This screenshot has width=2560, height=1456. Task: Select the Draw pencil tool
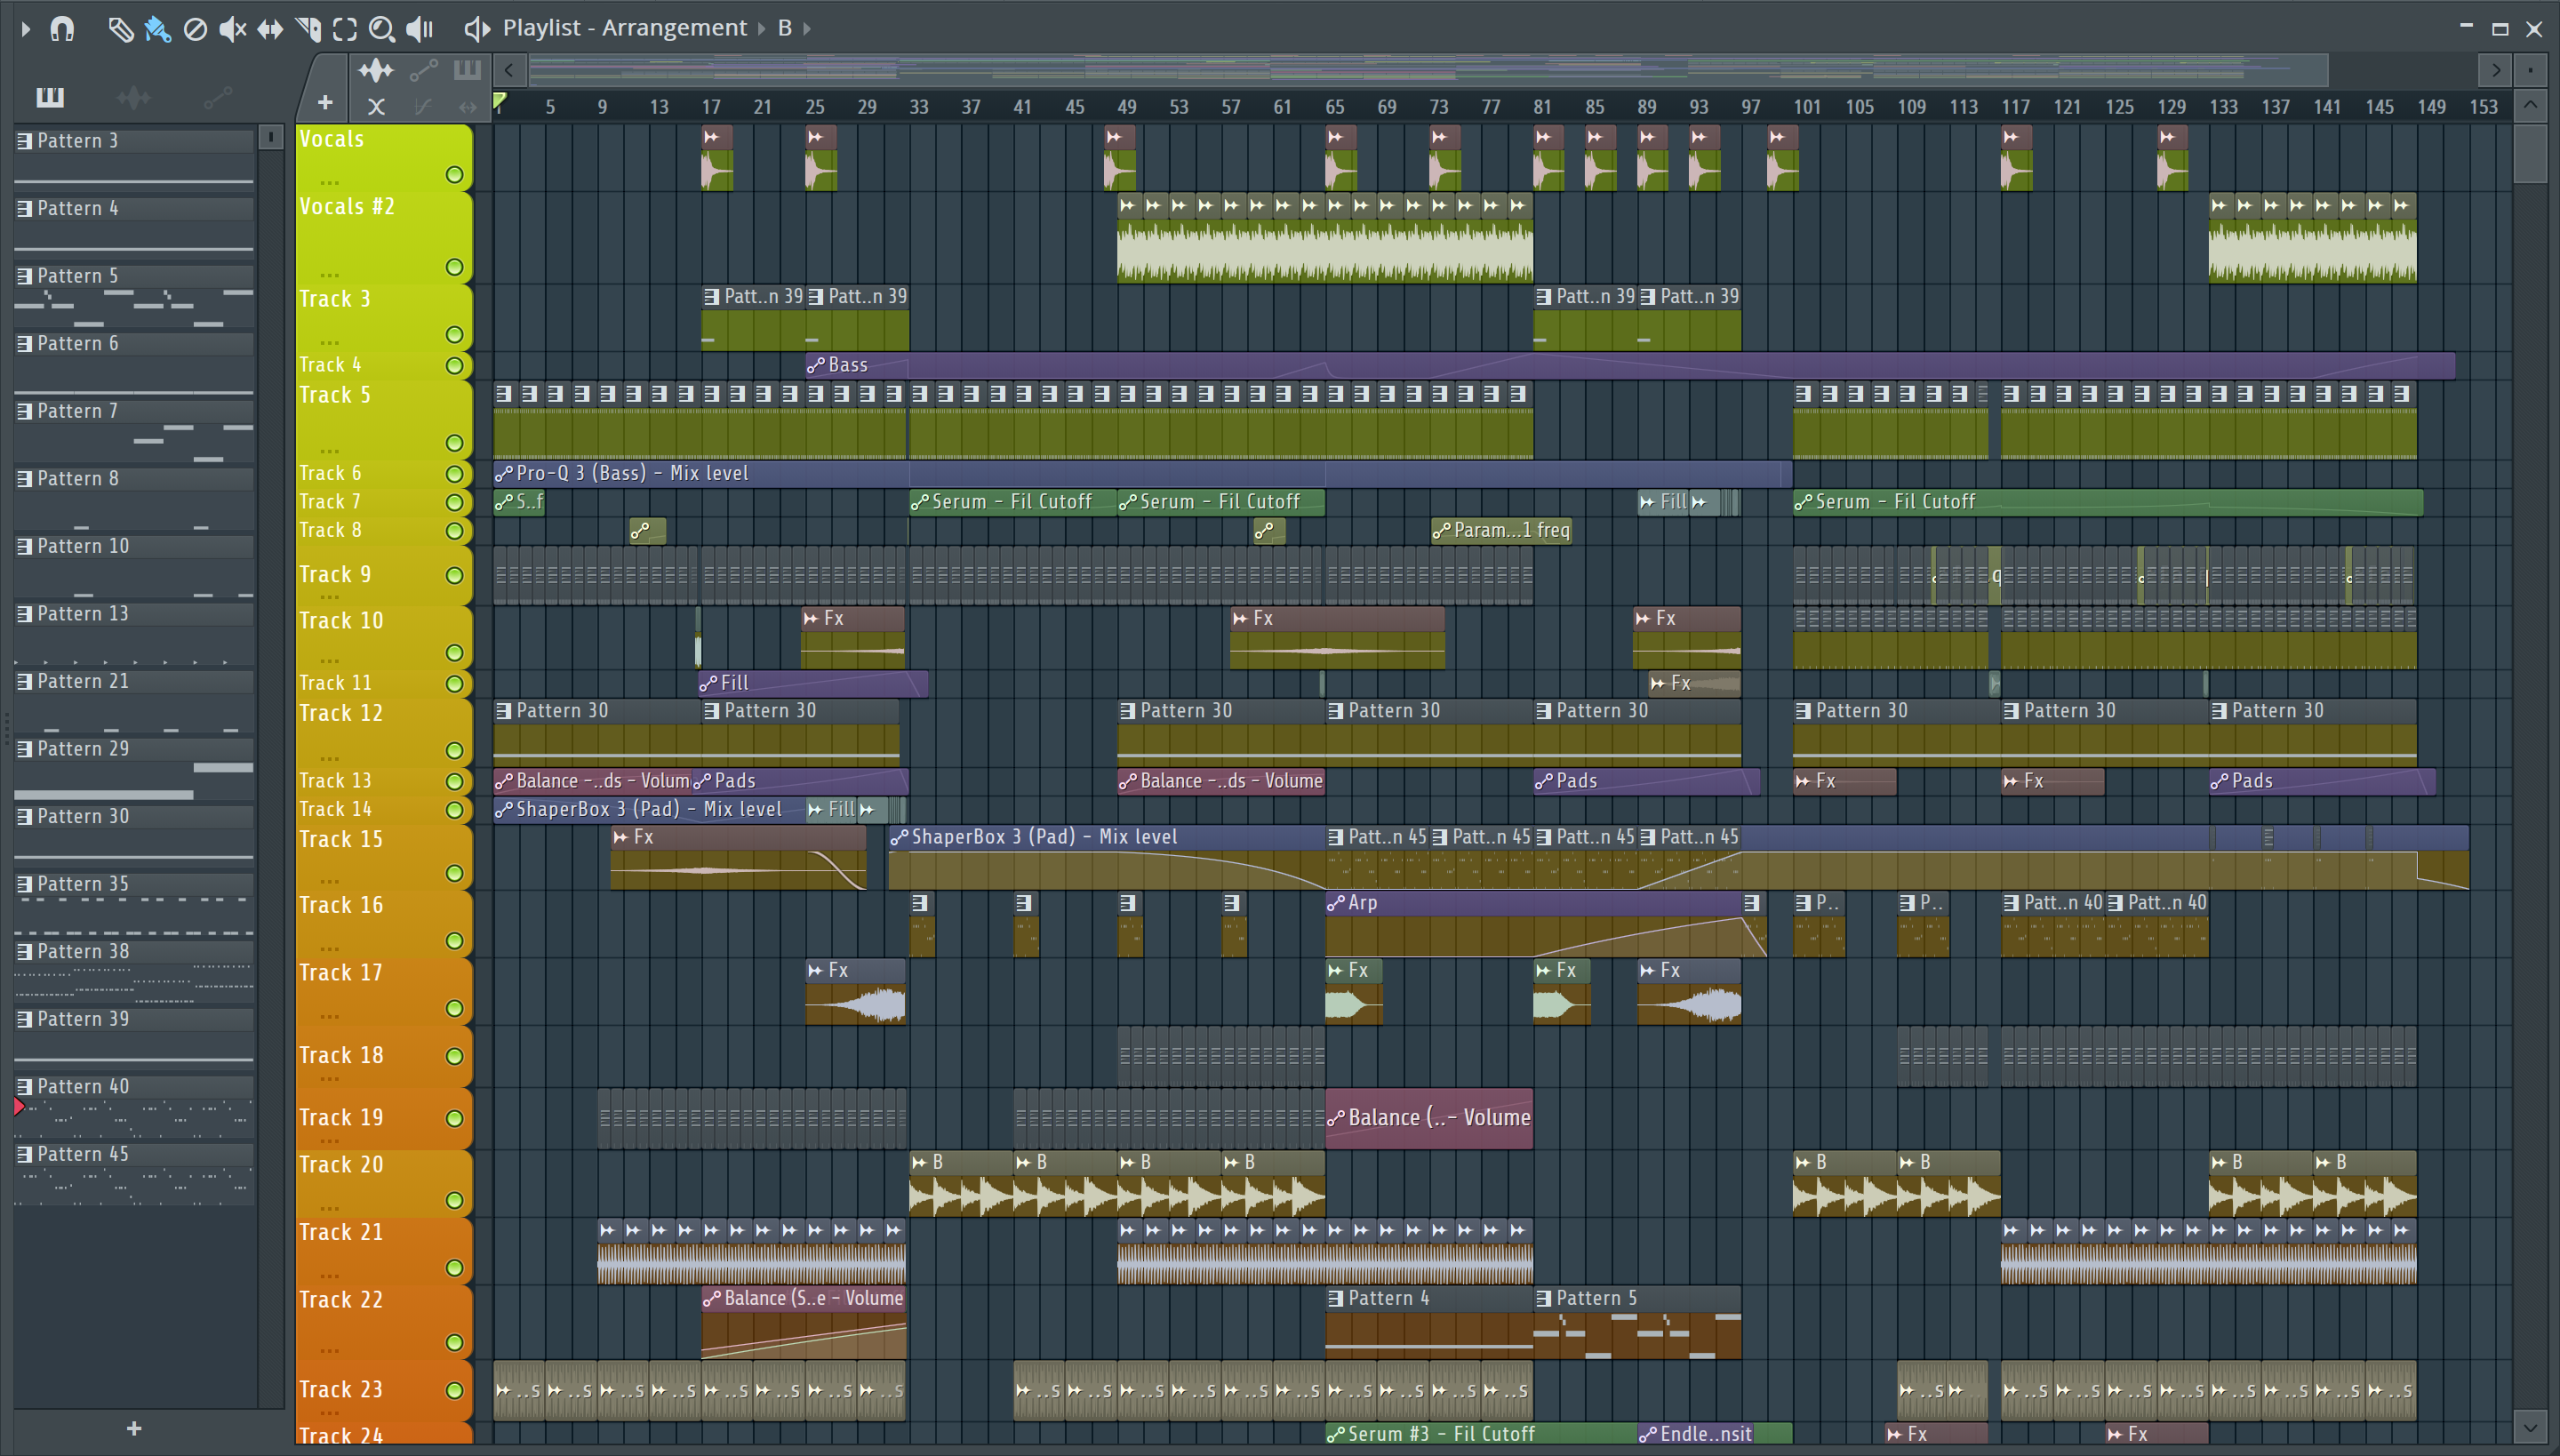click(x=120, y=29)
